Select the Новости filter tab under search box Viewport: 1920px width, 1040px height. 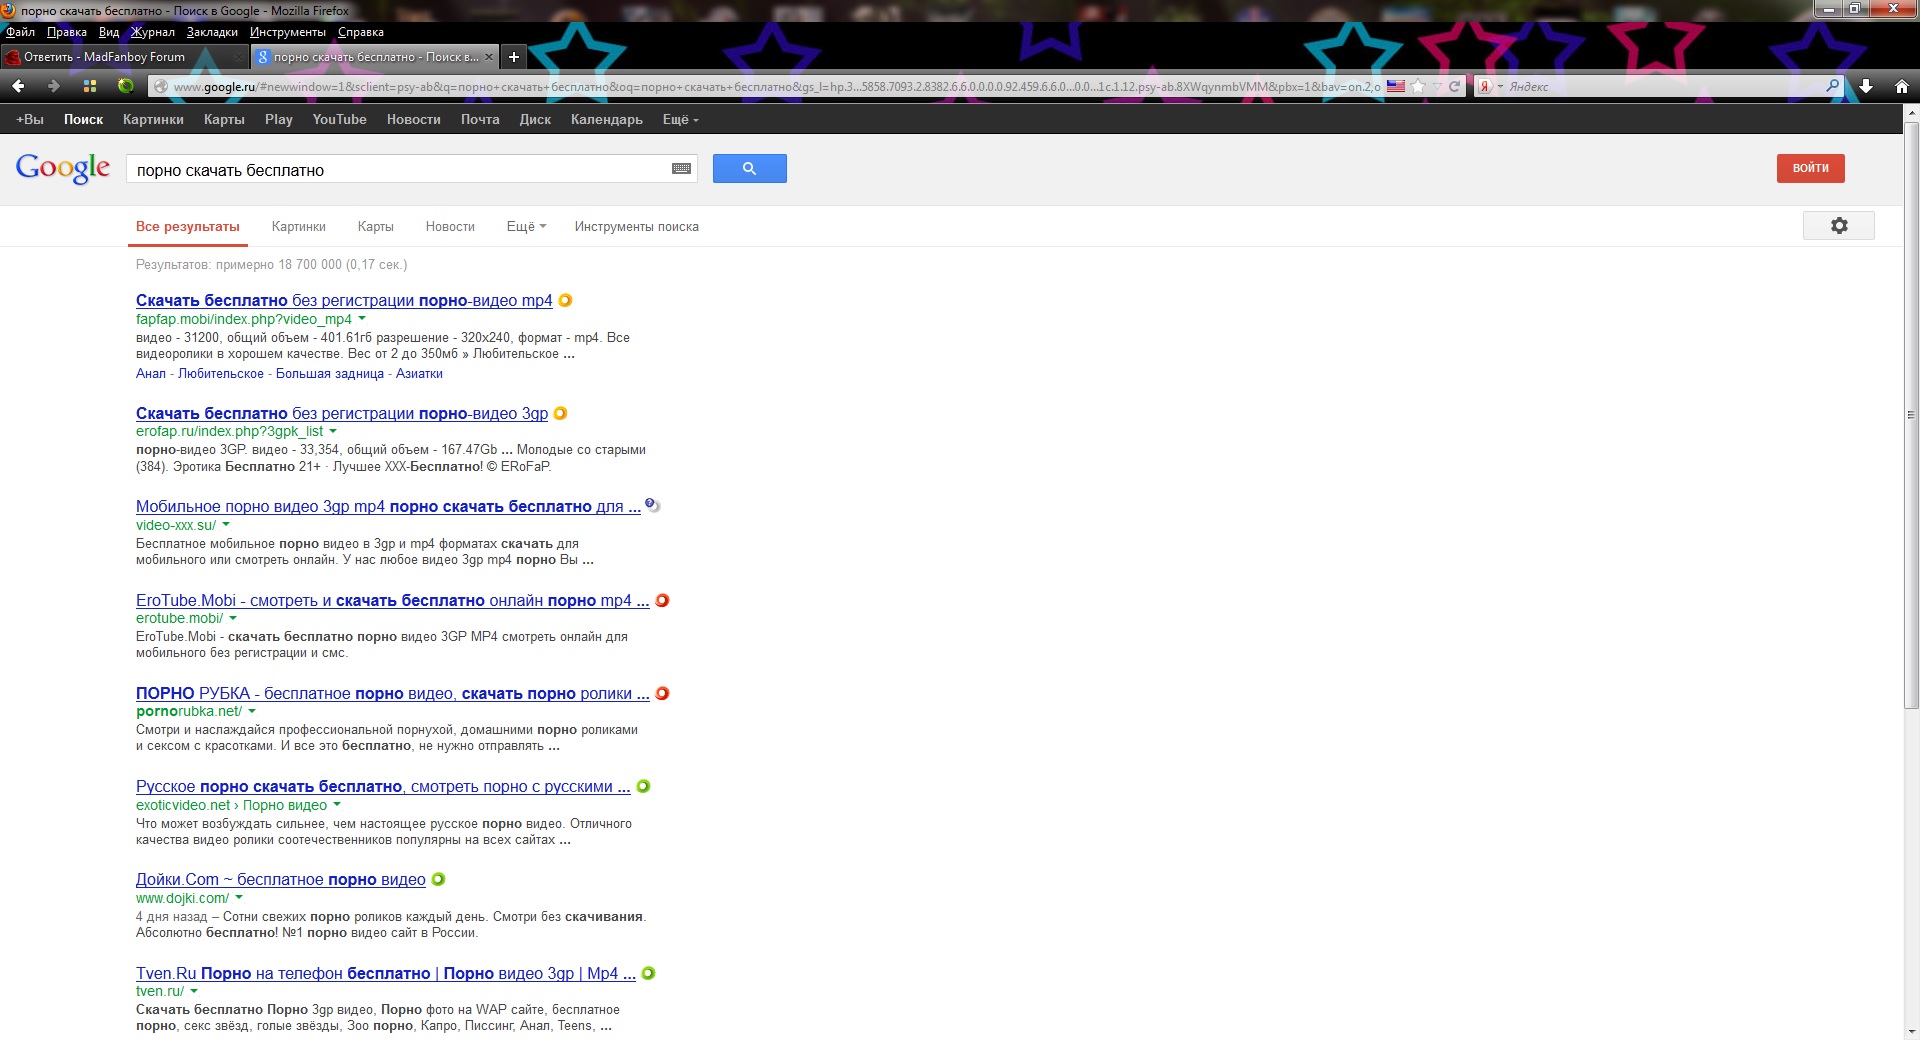[x=450, y=227]
